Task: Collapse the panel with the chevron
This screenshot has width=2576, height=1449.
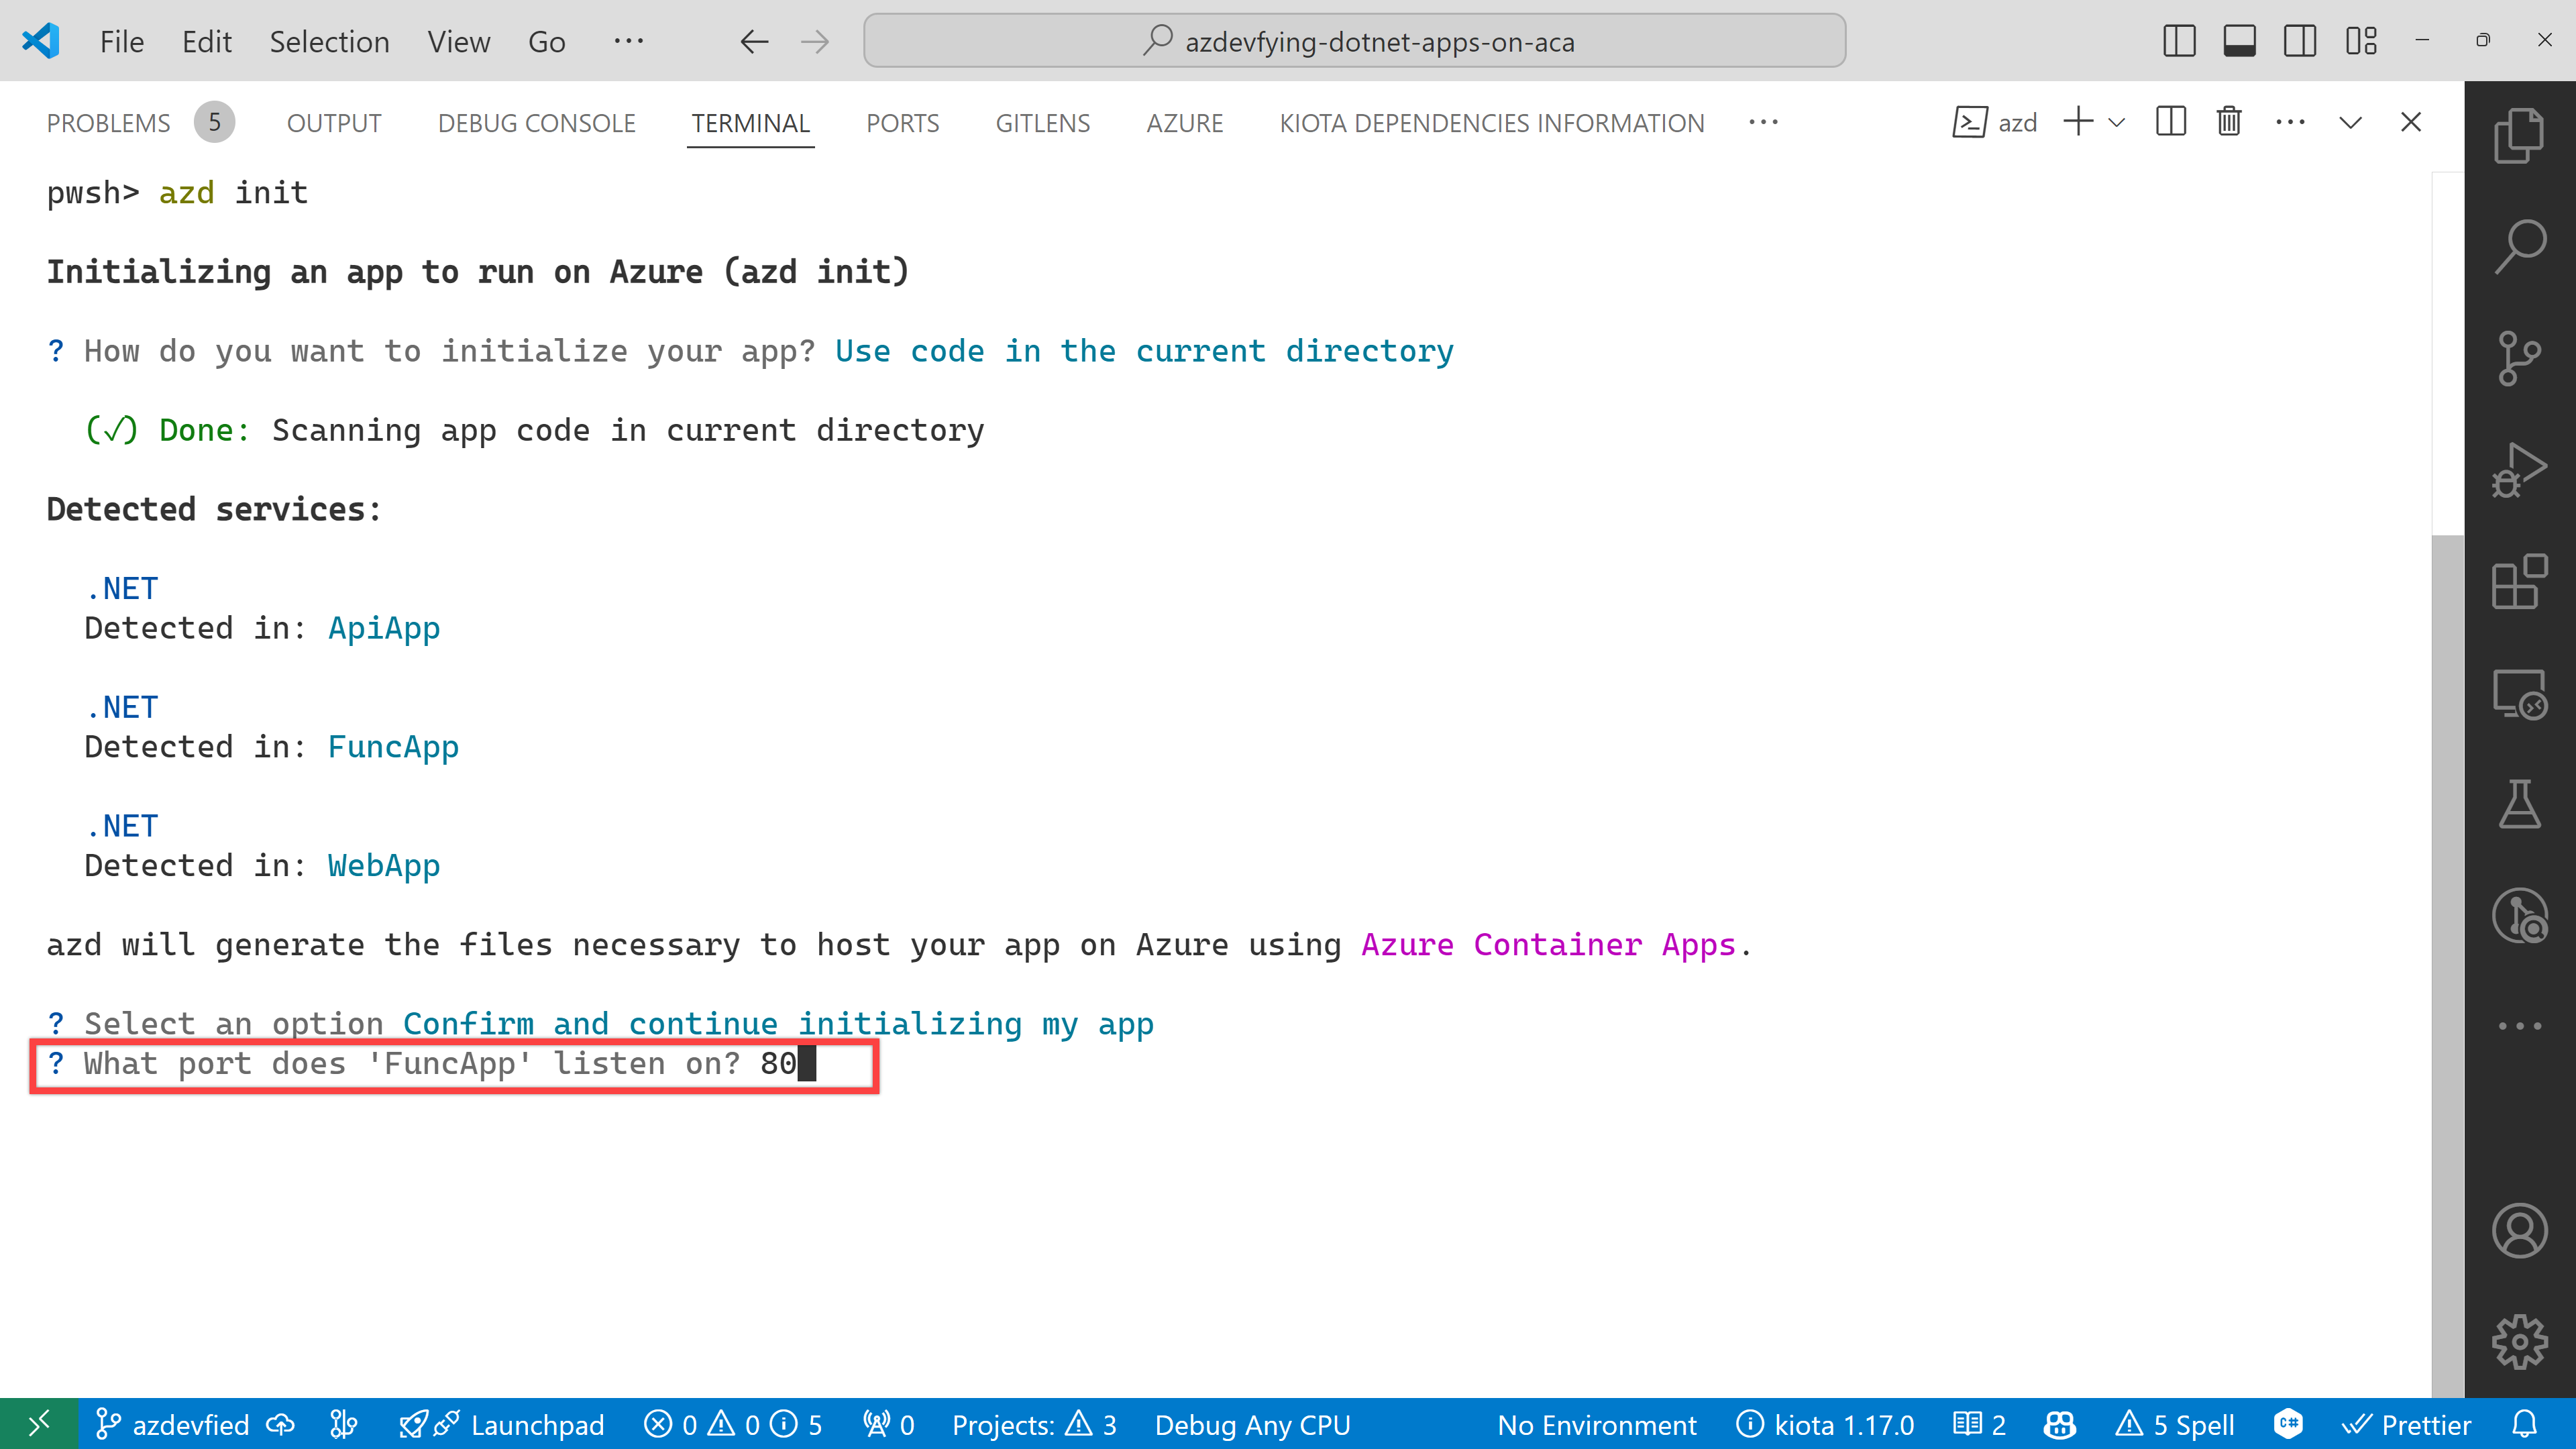Action: [2351, 122]
